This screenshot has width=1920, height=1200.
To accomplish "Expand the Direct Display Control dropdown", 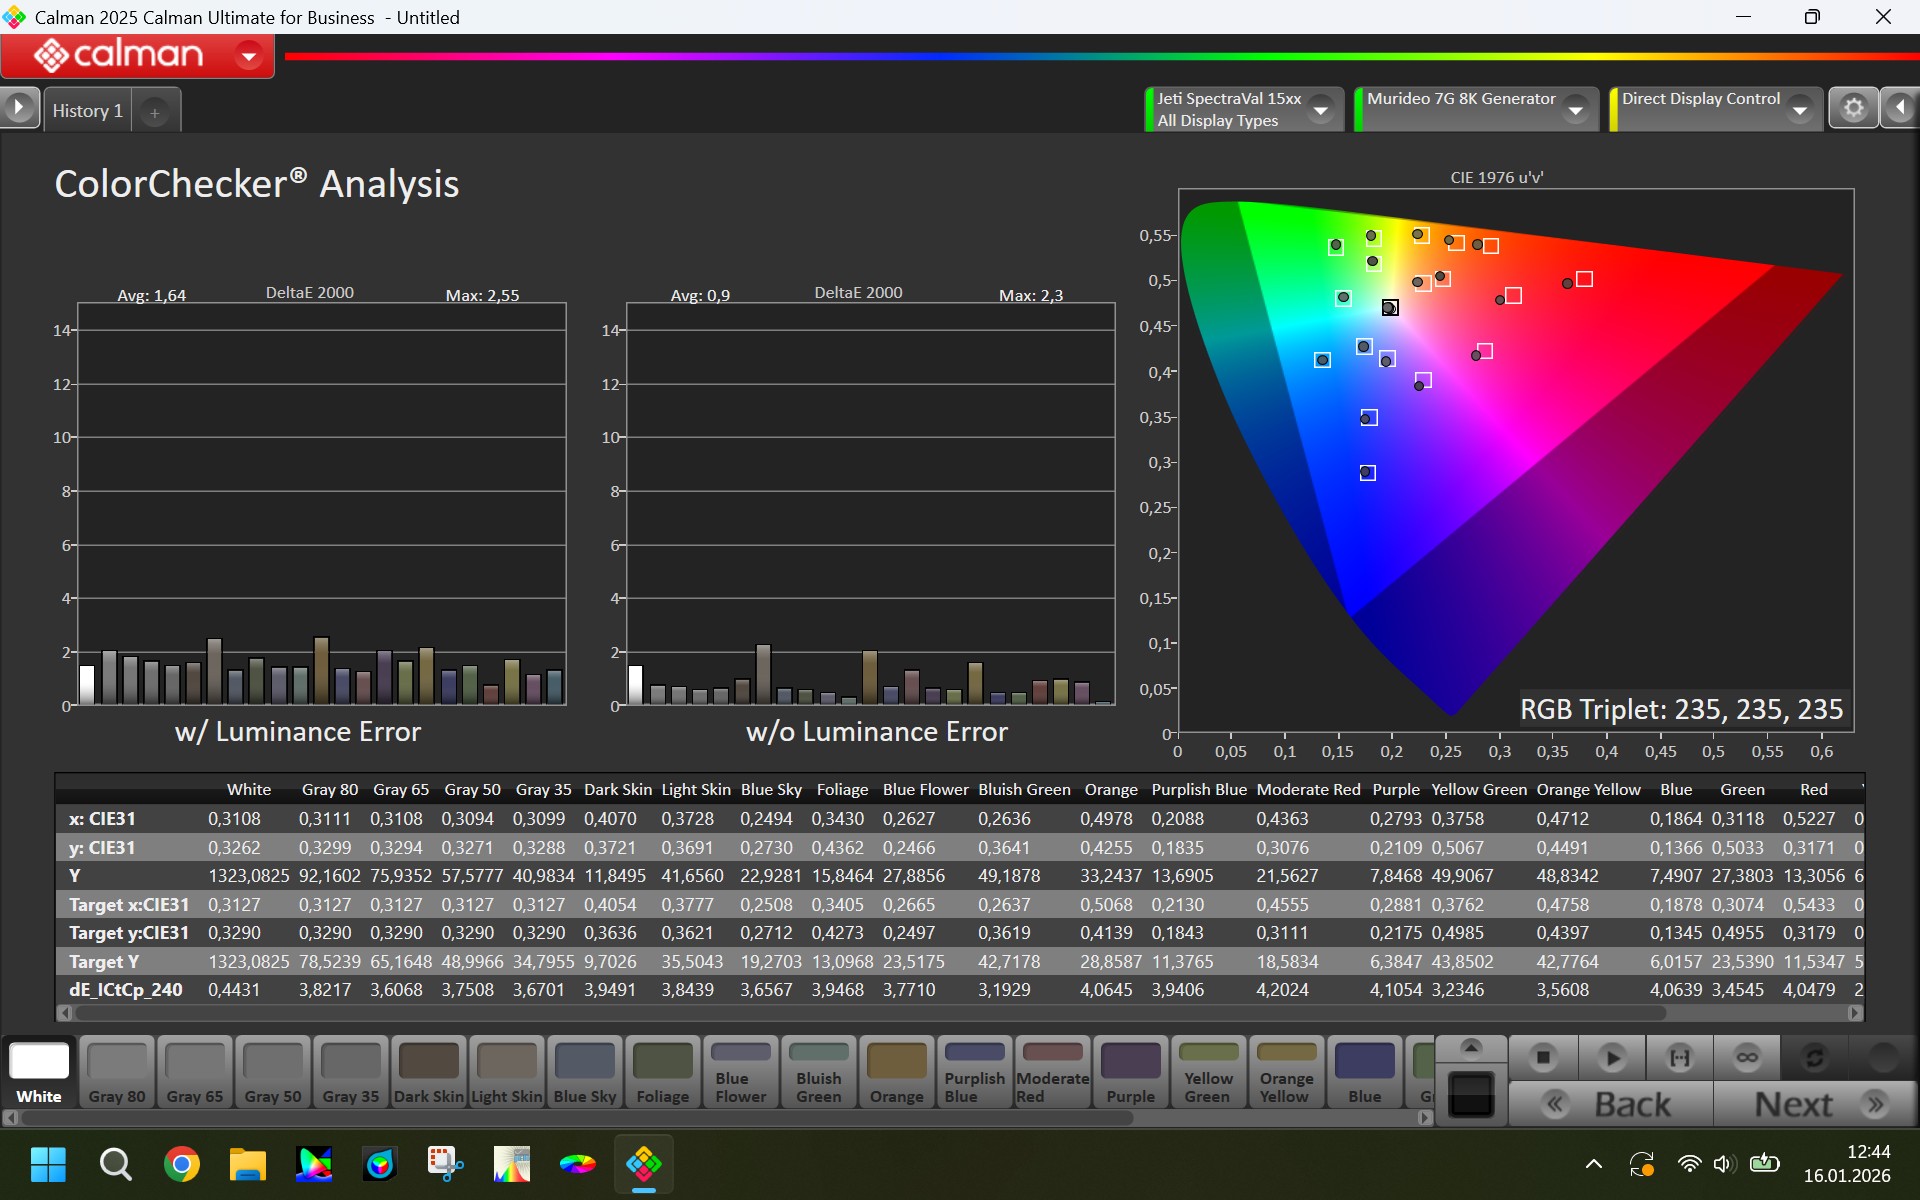I will click(1799, 109).
